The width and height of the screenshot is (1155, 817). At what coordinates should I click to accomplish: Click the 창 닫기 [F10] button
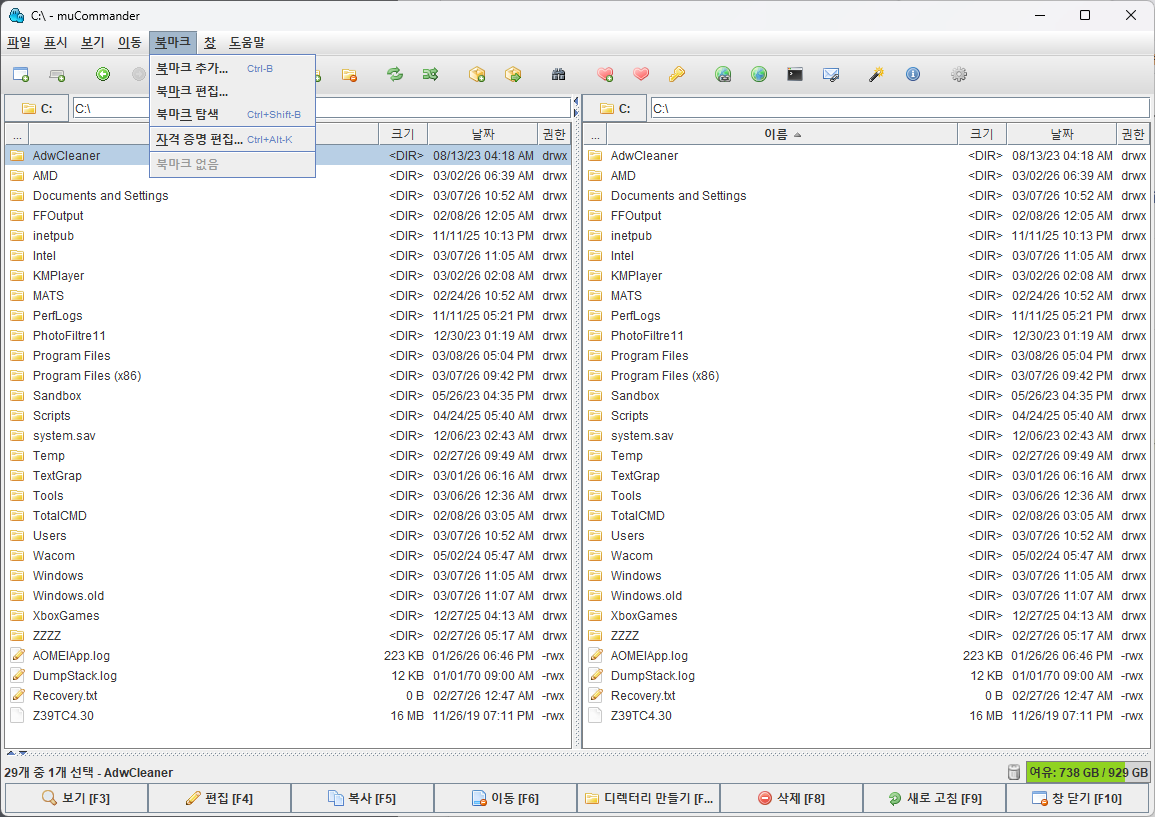click(x=1078, y=798)
